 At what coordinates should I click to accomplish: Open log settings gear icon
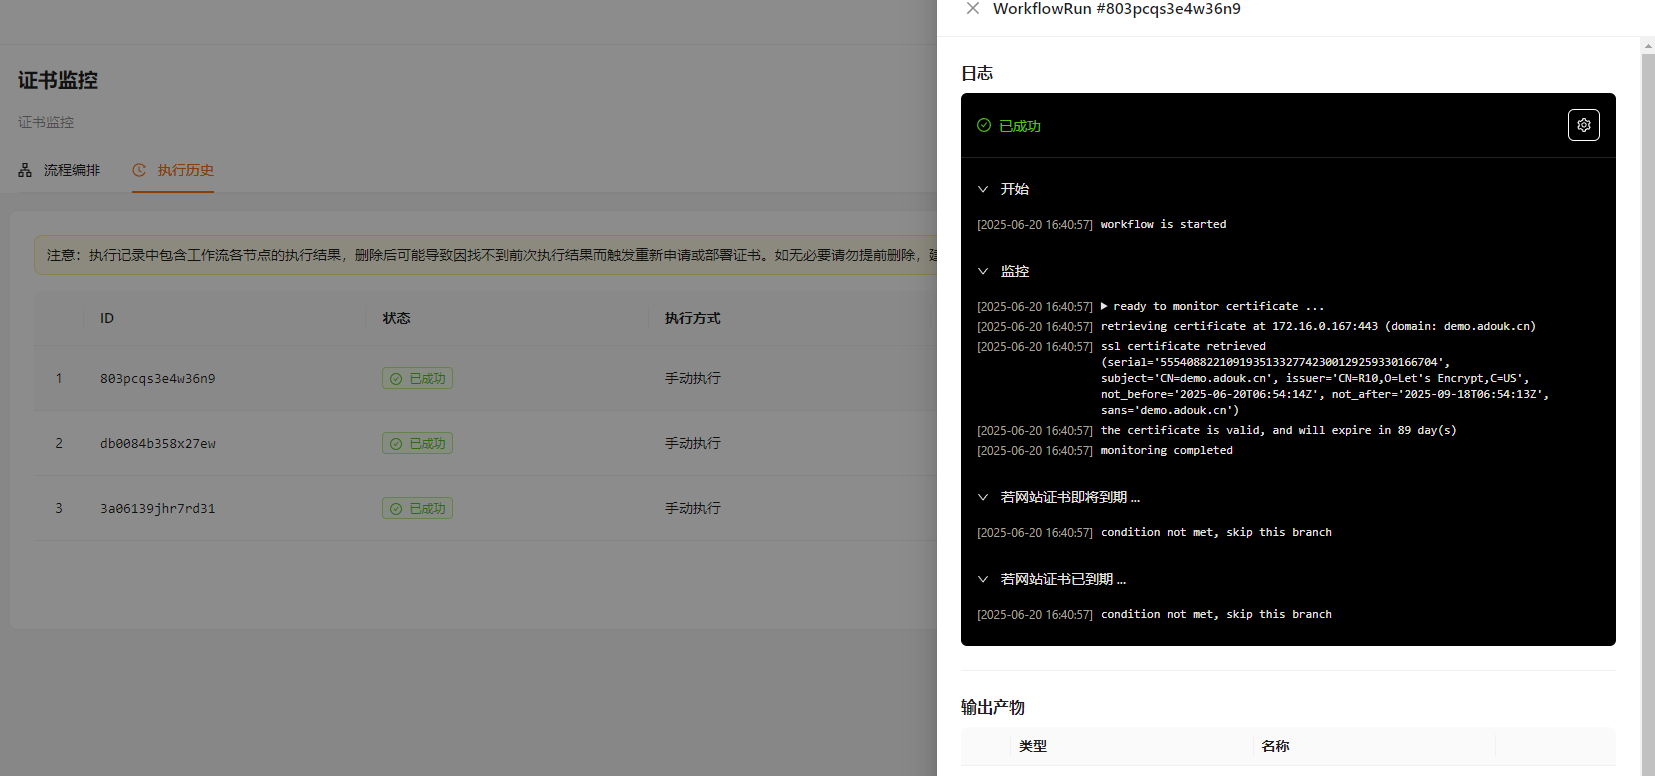(1583, 125)
